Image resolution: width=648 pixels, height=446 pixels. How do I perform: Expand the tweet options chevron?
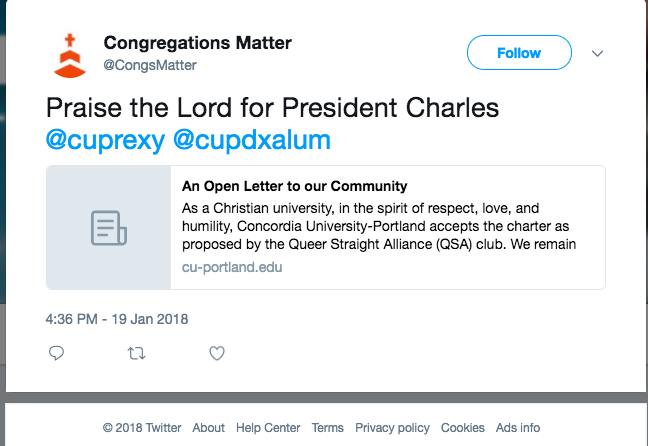pyautogui.click(x=597, y=53)
